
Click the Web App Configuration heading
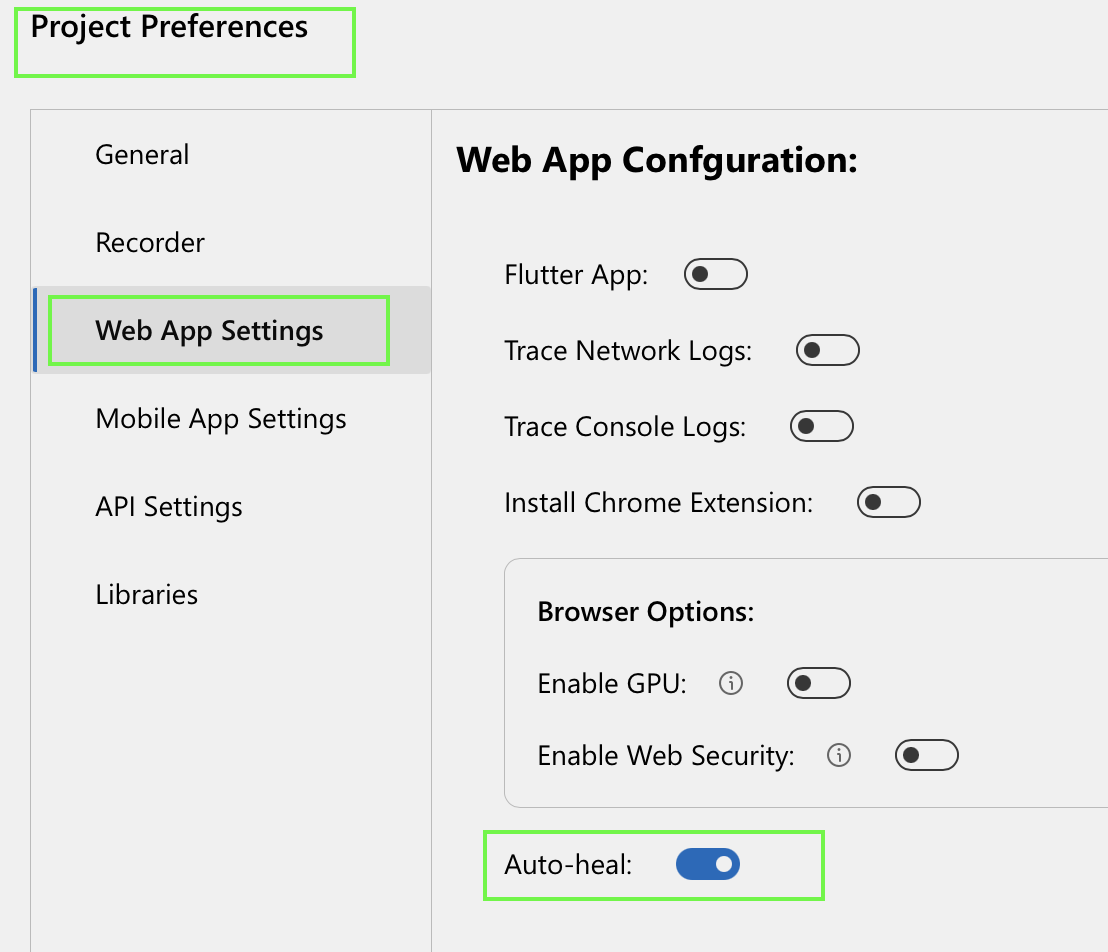coord(657,160)
